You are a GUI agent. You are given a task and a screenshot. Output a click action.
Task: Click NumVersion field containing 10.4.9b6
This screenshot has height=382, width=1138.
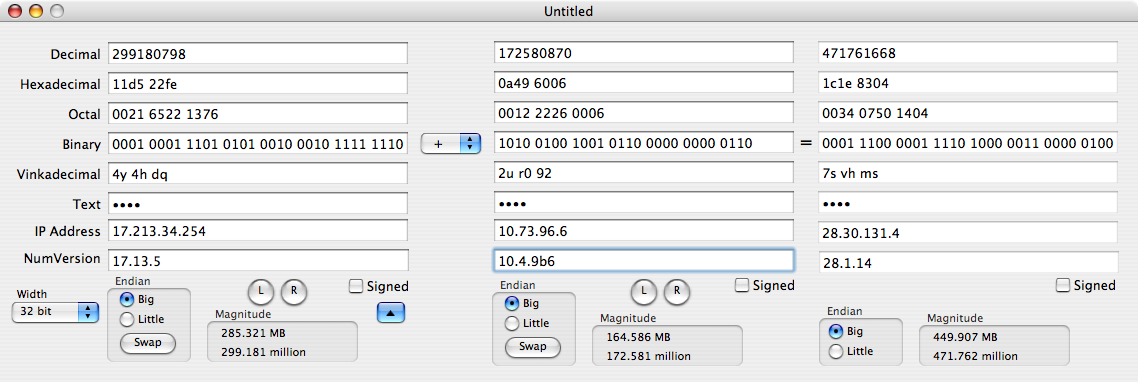pos(644,260)
